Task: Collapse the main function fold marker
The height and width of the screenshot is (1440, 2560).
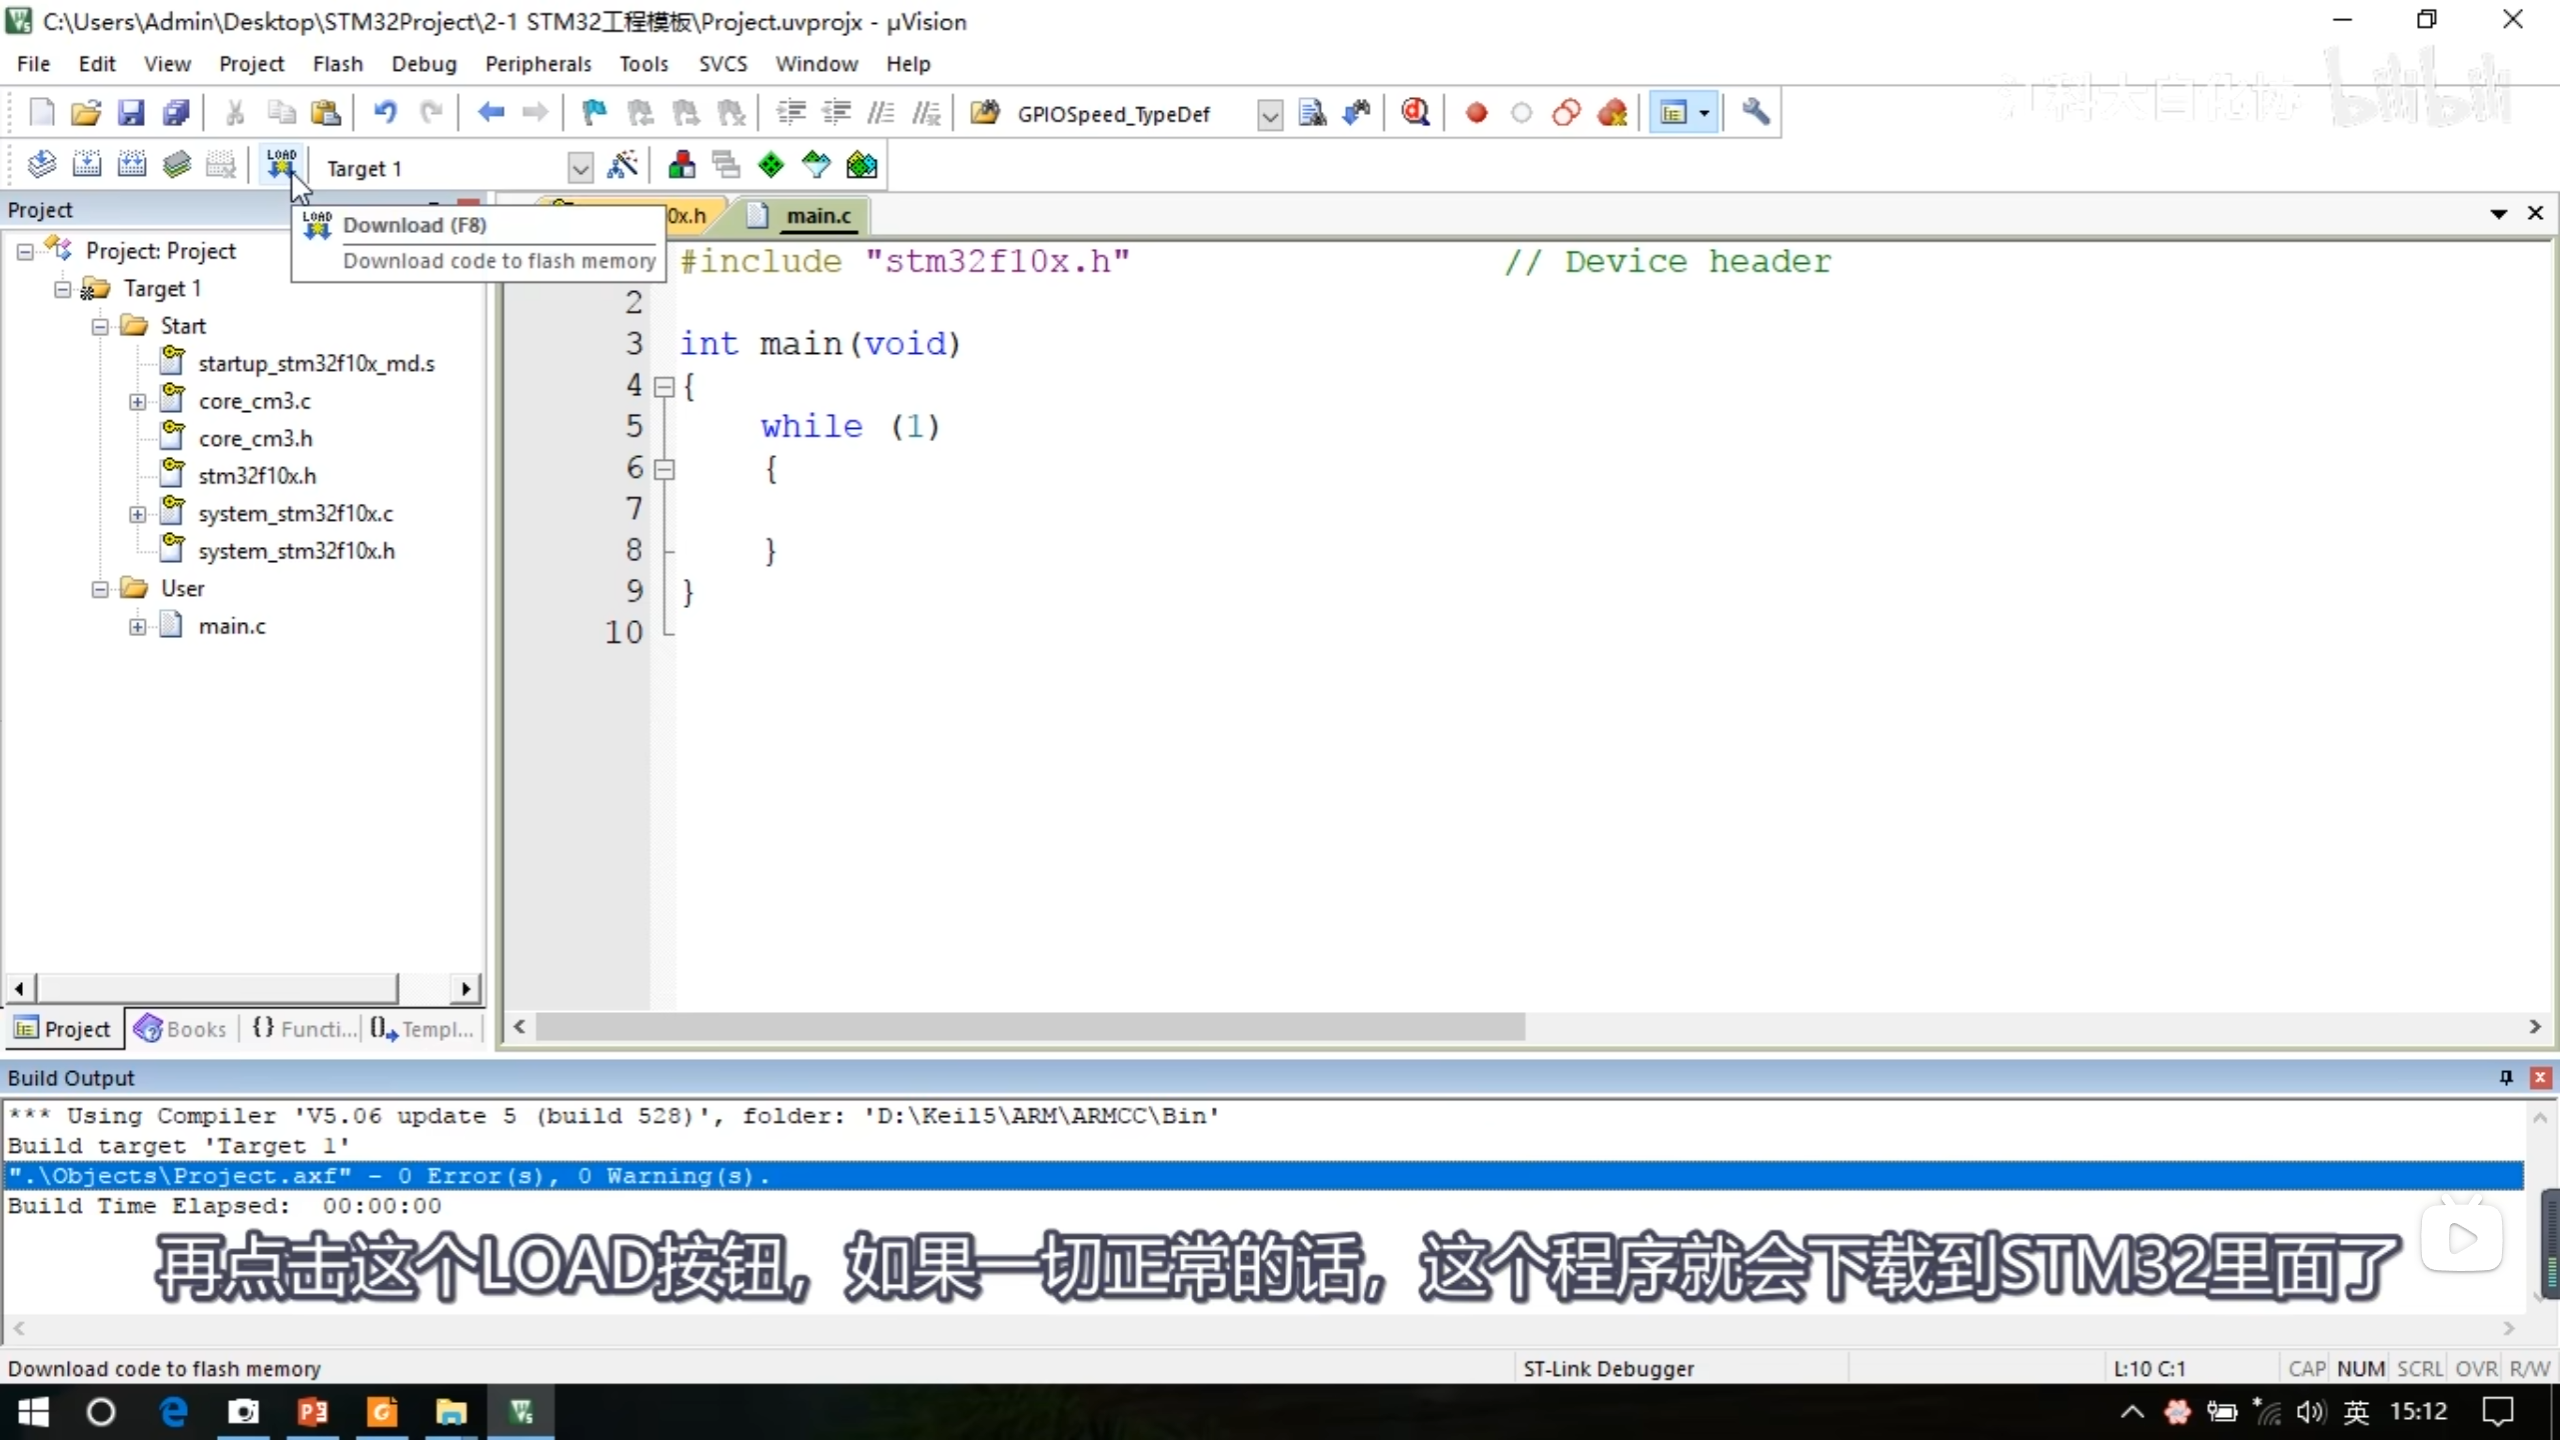Action: (665, 386)
